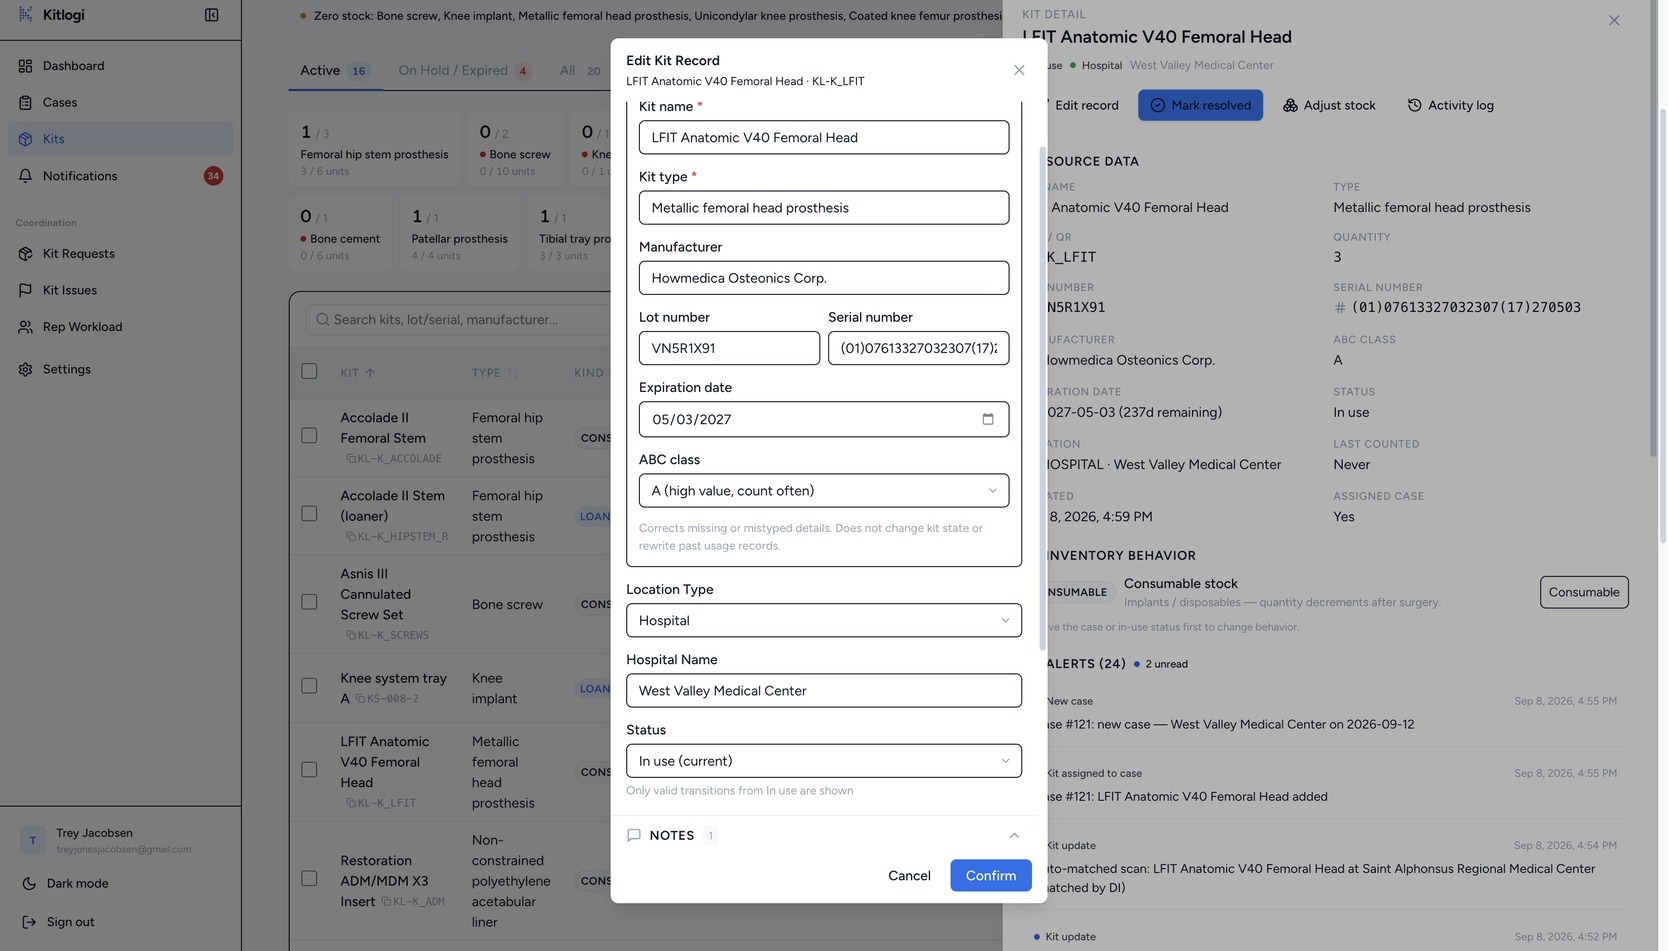Viewport: 1668px width, 951px height.
Task: Click the Manufacturer field
Action: point(824,278)
